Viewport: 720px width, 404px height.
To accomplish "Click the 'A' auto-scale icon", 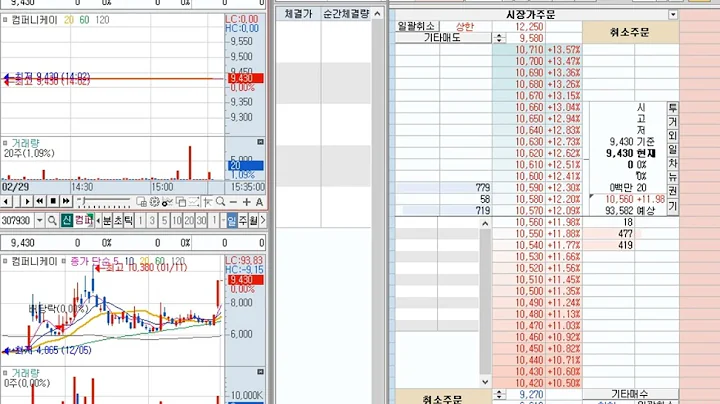I will pyautogui.click(x=259, y=202).
